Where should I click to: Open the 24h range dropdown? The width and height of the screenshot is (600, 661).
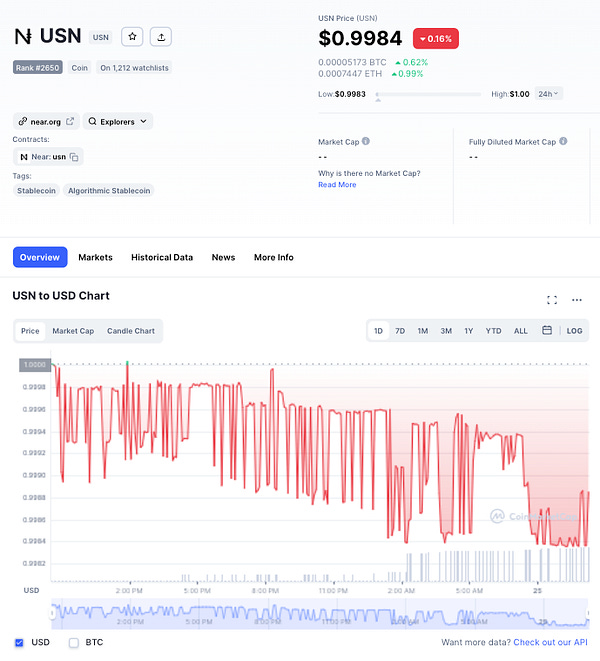pyautogui.click(x=548, y=94)
